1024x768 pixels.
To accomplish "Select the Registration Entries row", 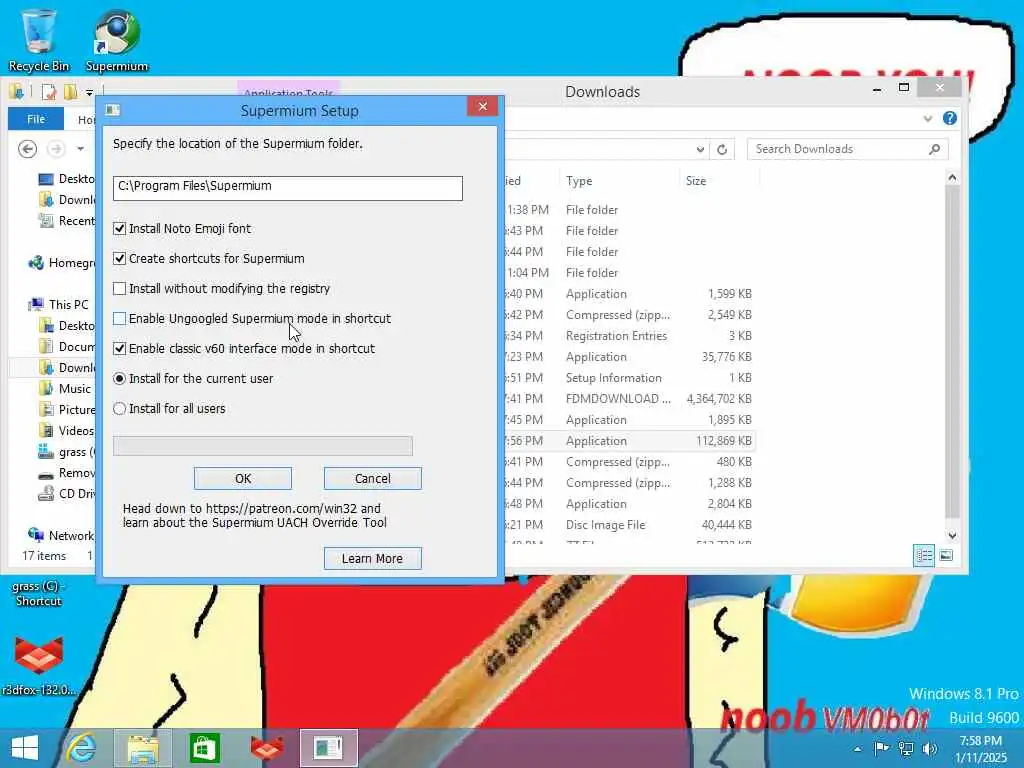I will pos(629,336).
